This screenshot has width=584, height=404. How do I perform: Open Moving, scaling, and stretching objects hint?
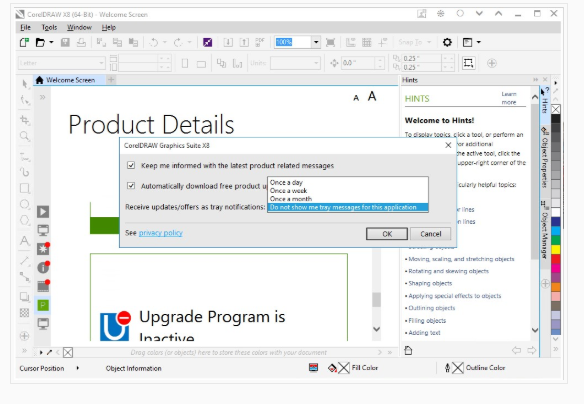[461, 259]
